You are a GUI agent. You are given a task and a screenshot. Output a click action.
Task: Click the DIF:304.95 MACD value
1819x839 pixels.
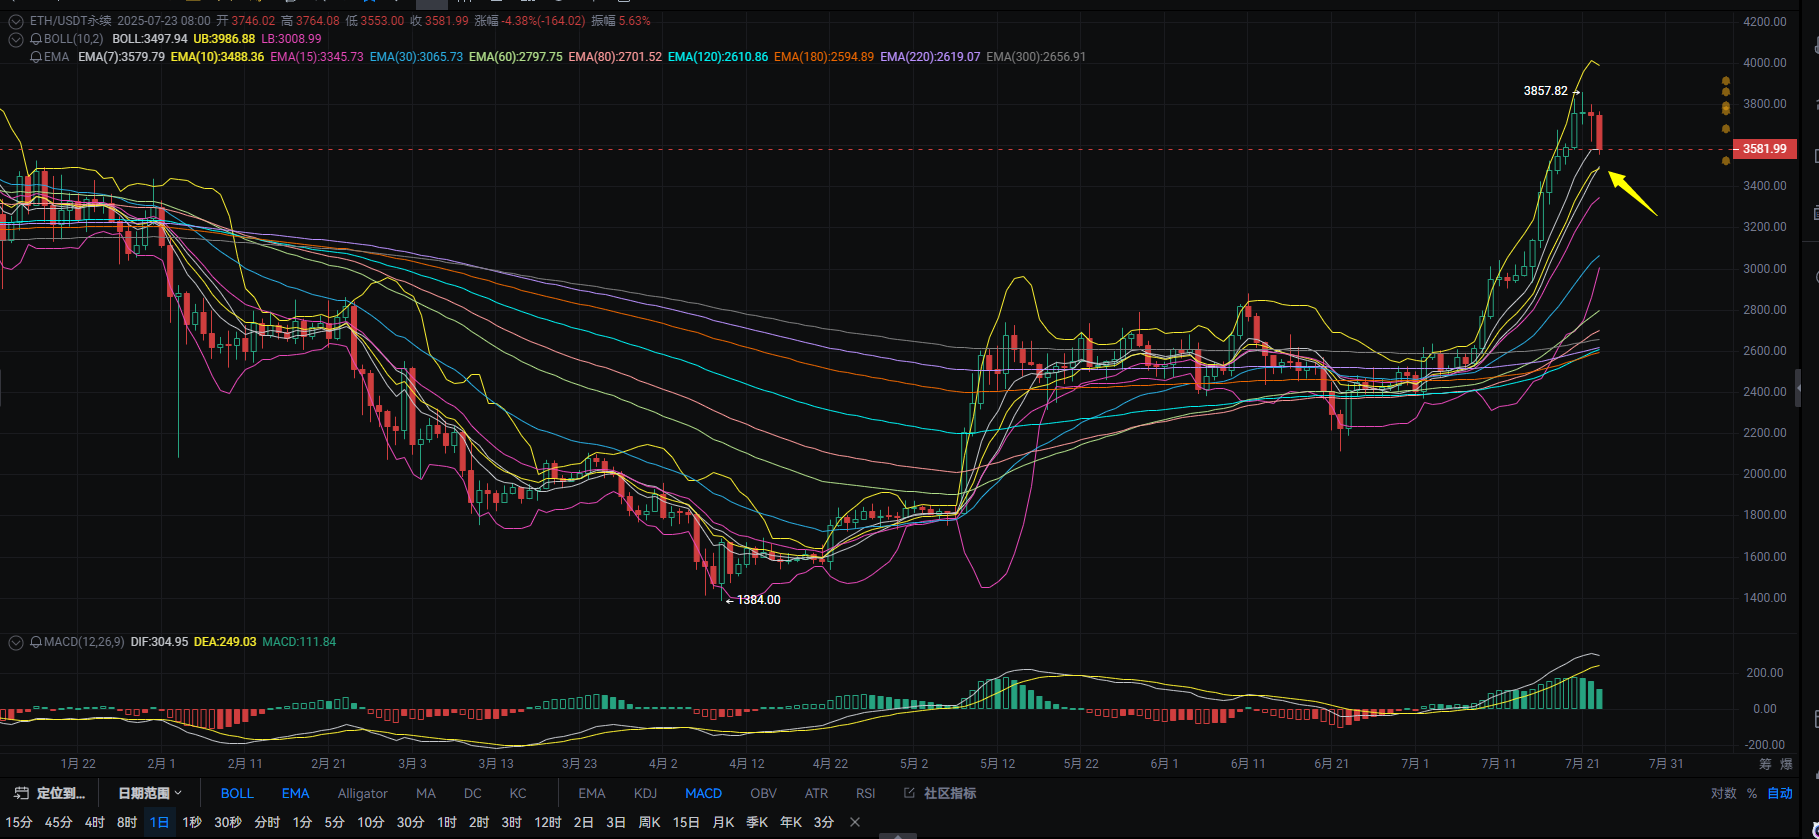click(x=159, y=642)
